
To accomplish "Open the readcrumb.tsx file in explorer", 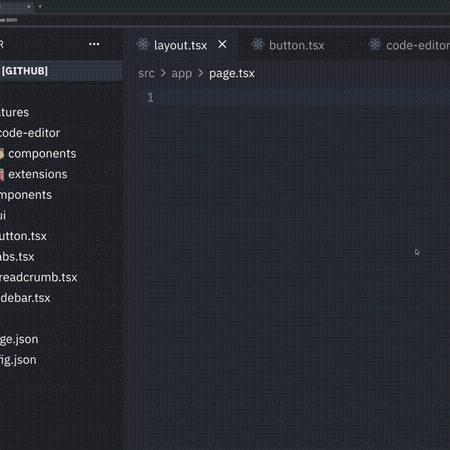I will point(39,277).
